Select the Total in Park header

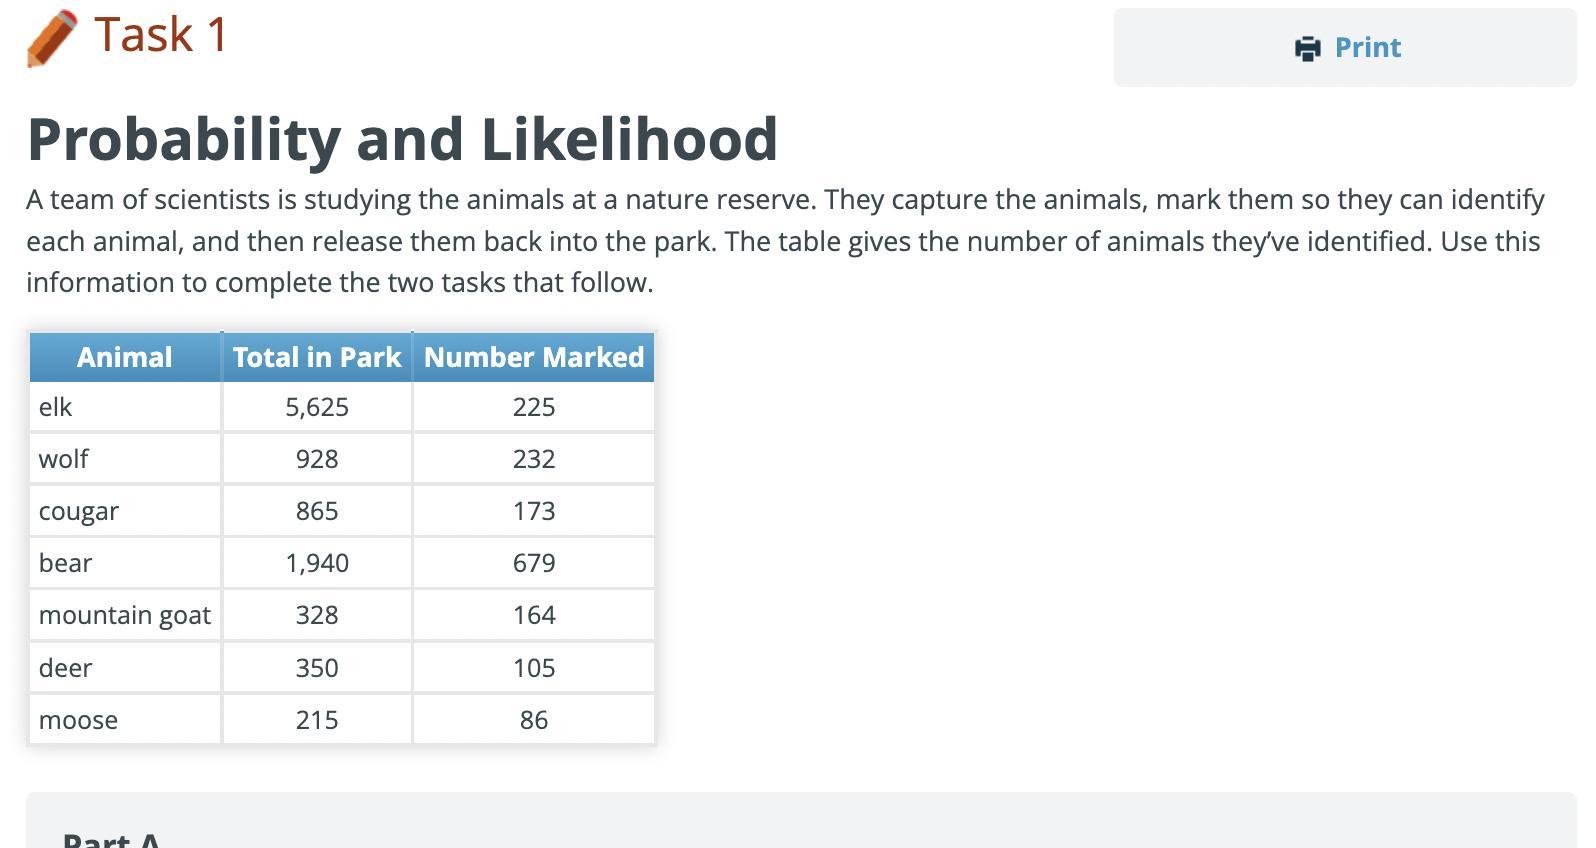[317, 357]
